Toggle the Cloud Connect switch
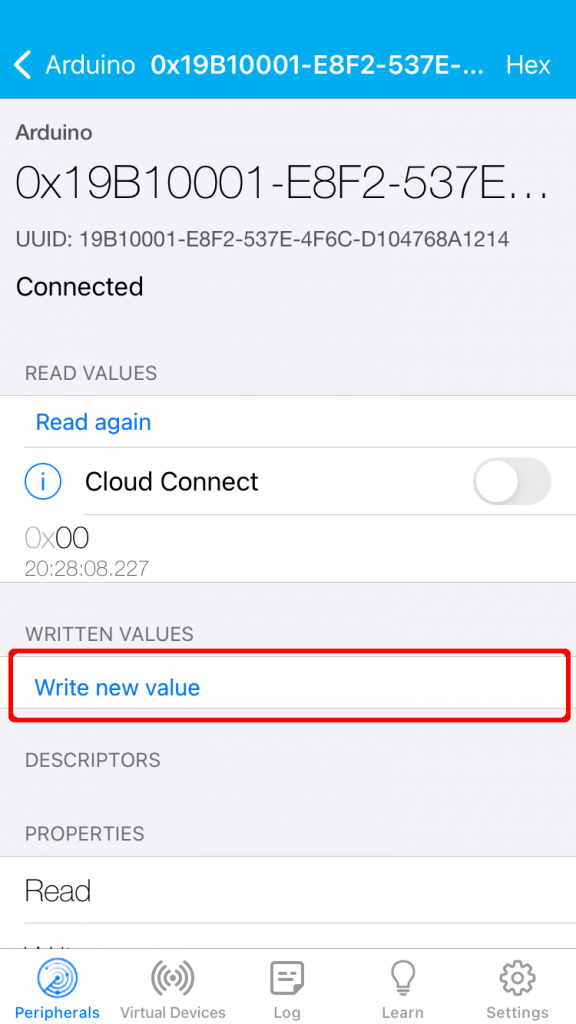The height and width of the screenshot is (1024, 576). click(x=512, y=481)
